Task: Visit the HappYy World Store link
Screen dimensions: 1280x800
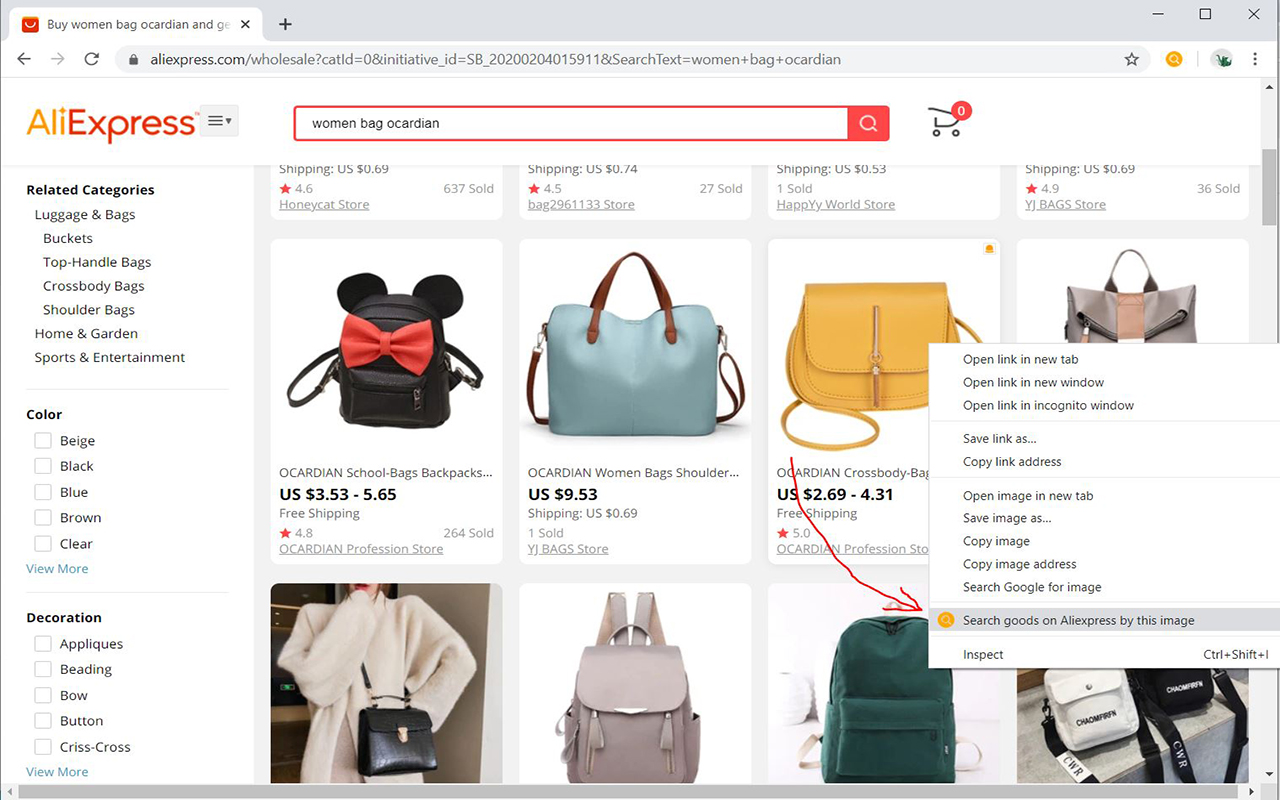Action: [836, 204]
